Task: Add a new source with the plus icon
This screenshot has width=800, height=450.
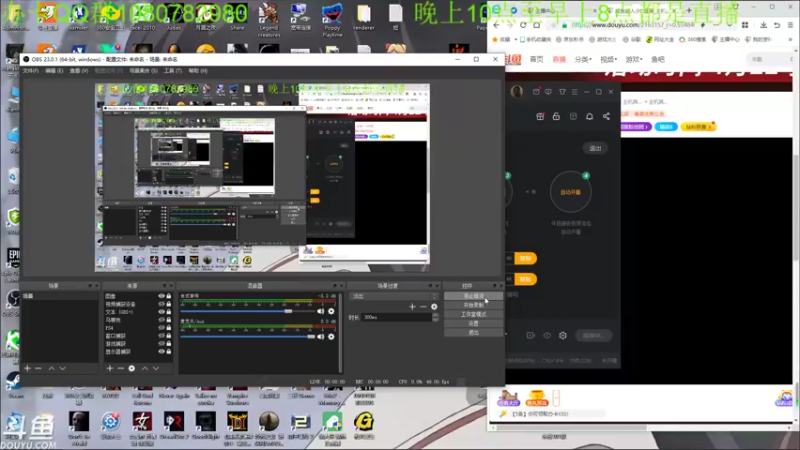Action: coord(110,368)
